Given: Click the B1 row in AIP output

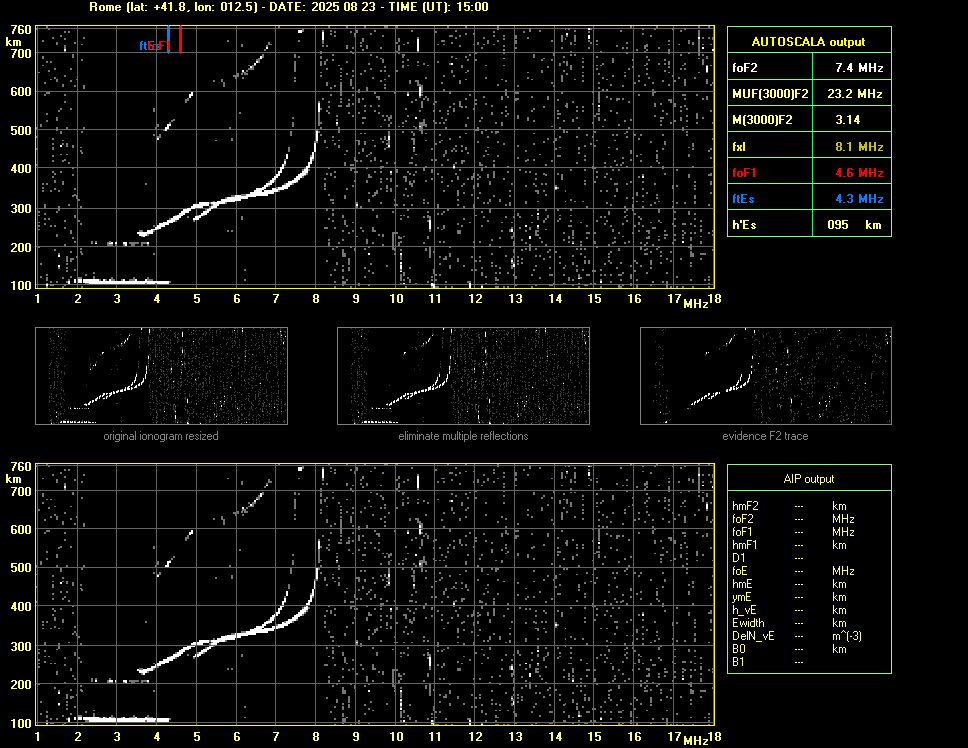Looking at the screenshot, I should [809, 662].
